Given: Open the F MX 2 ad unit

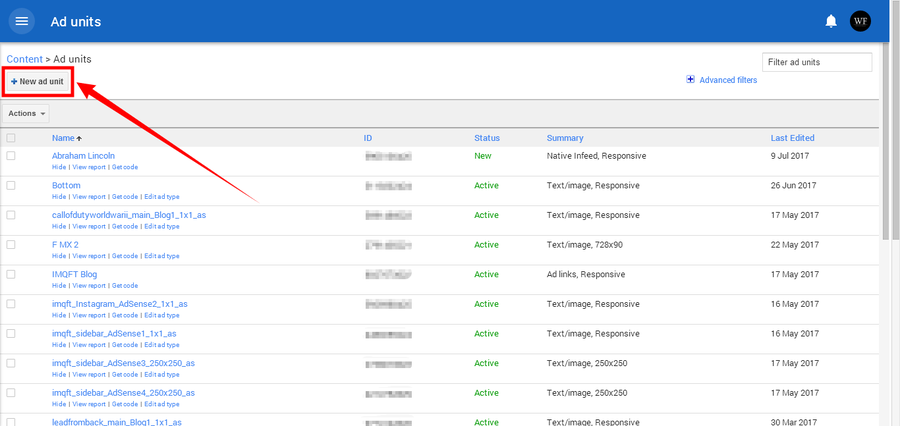Looking at the screenshot, I should pyautogui.click(x=65, y=245).
